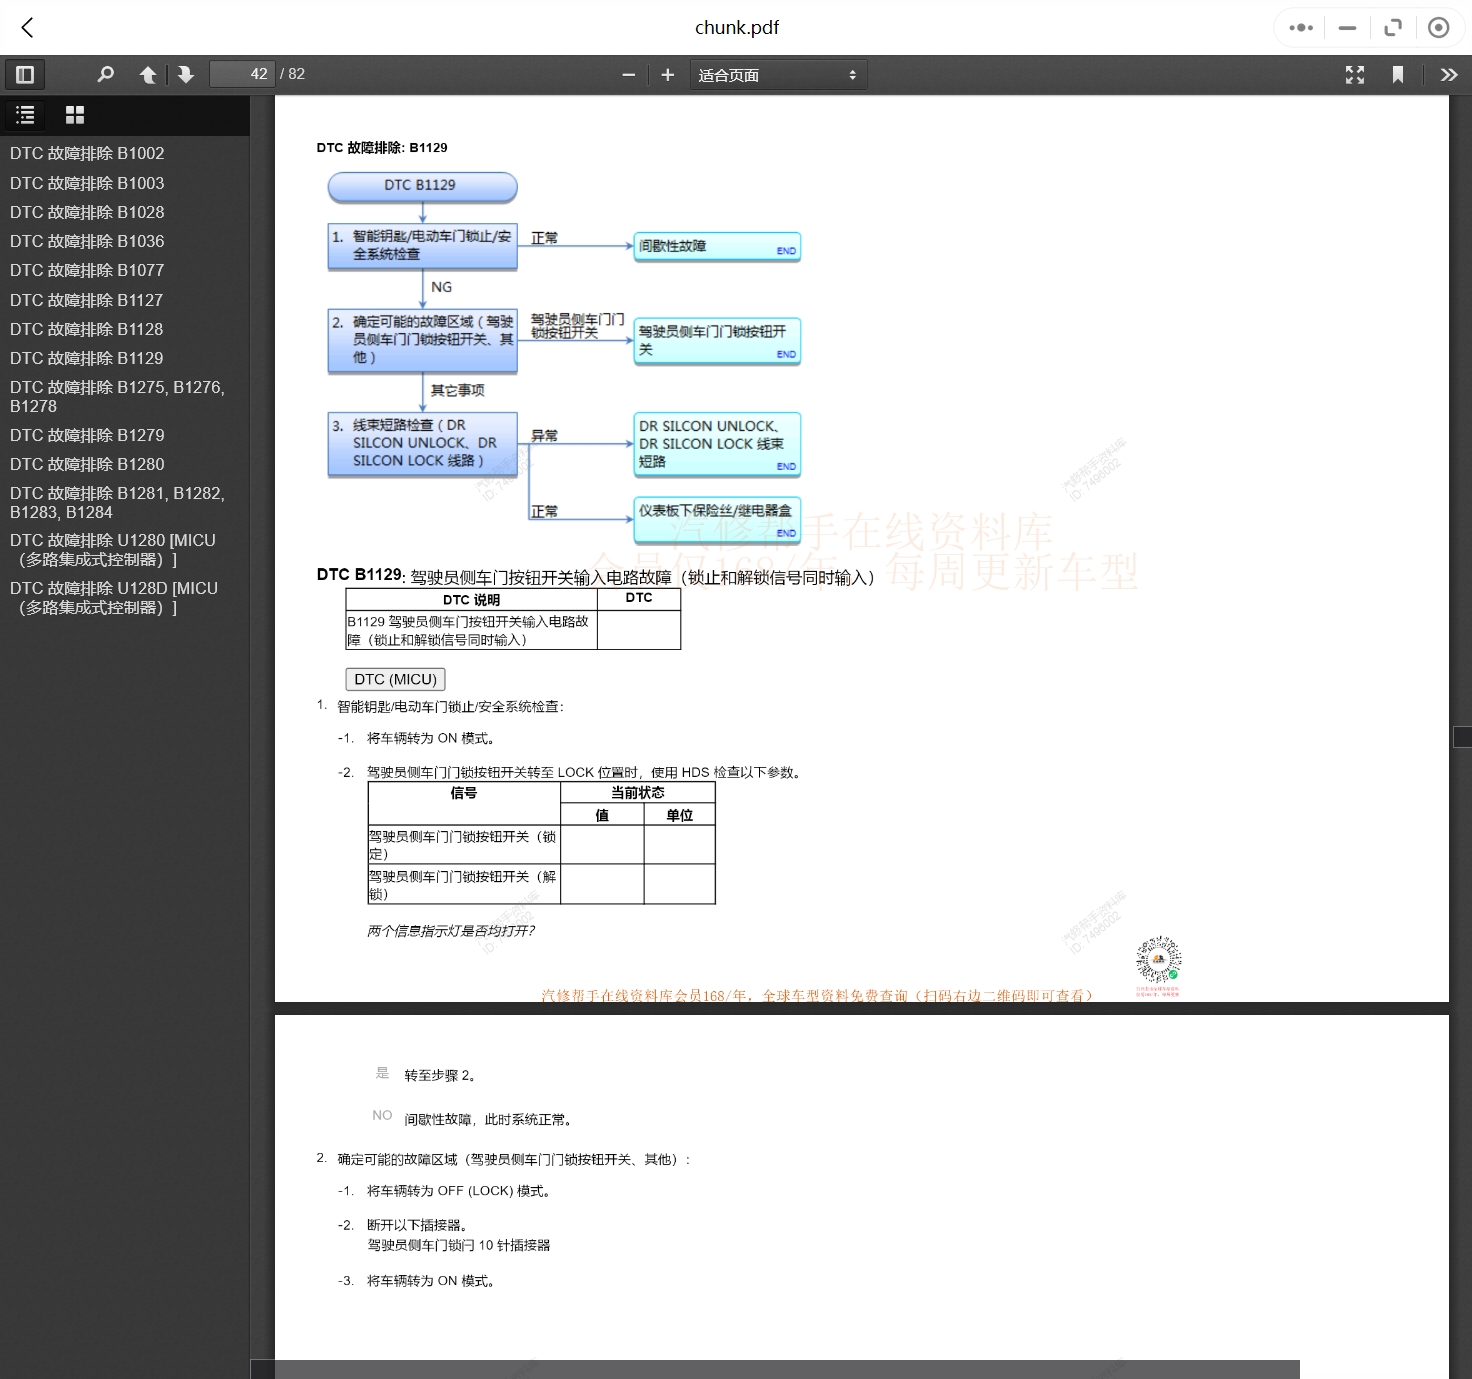Toggle the sidebar panel button

25,74
